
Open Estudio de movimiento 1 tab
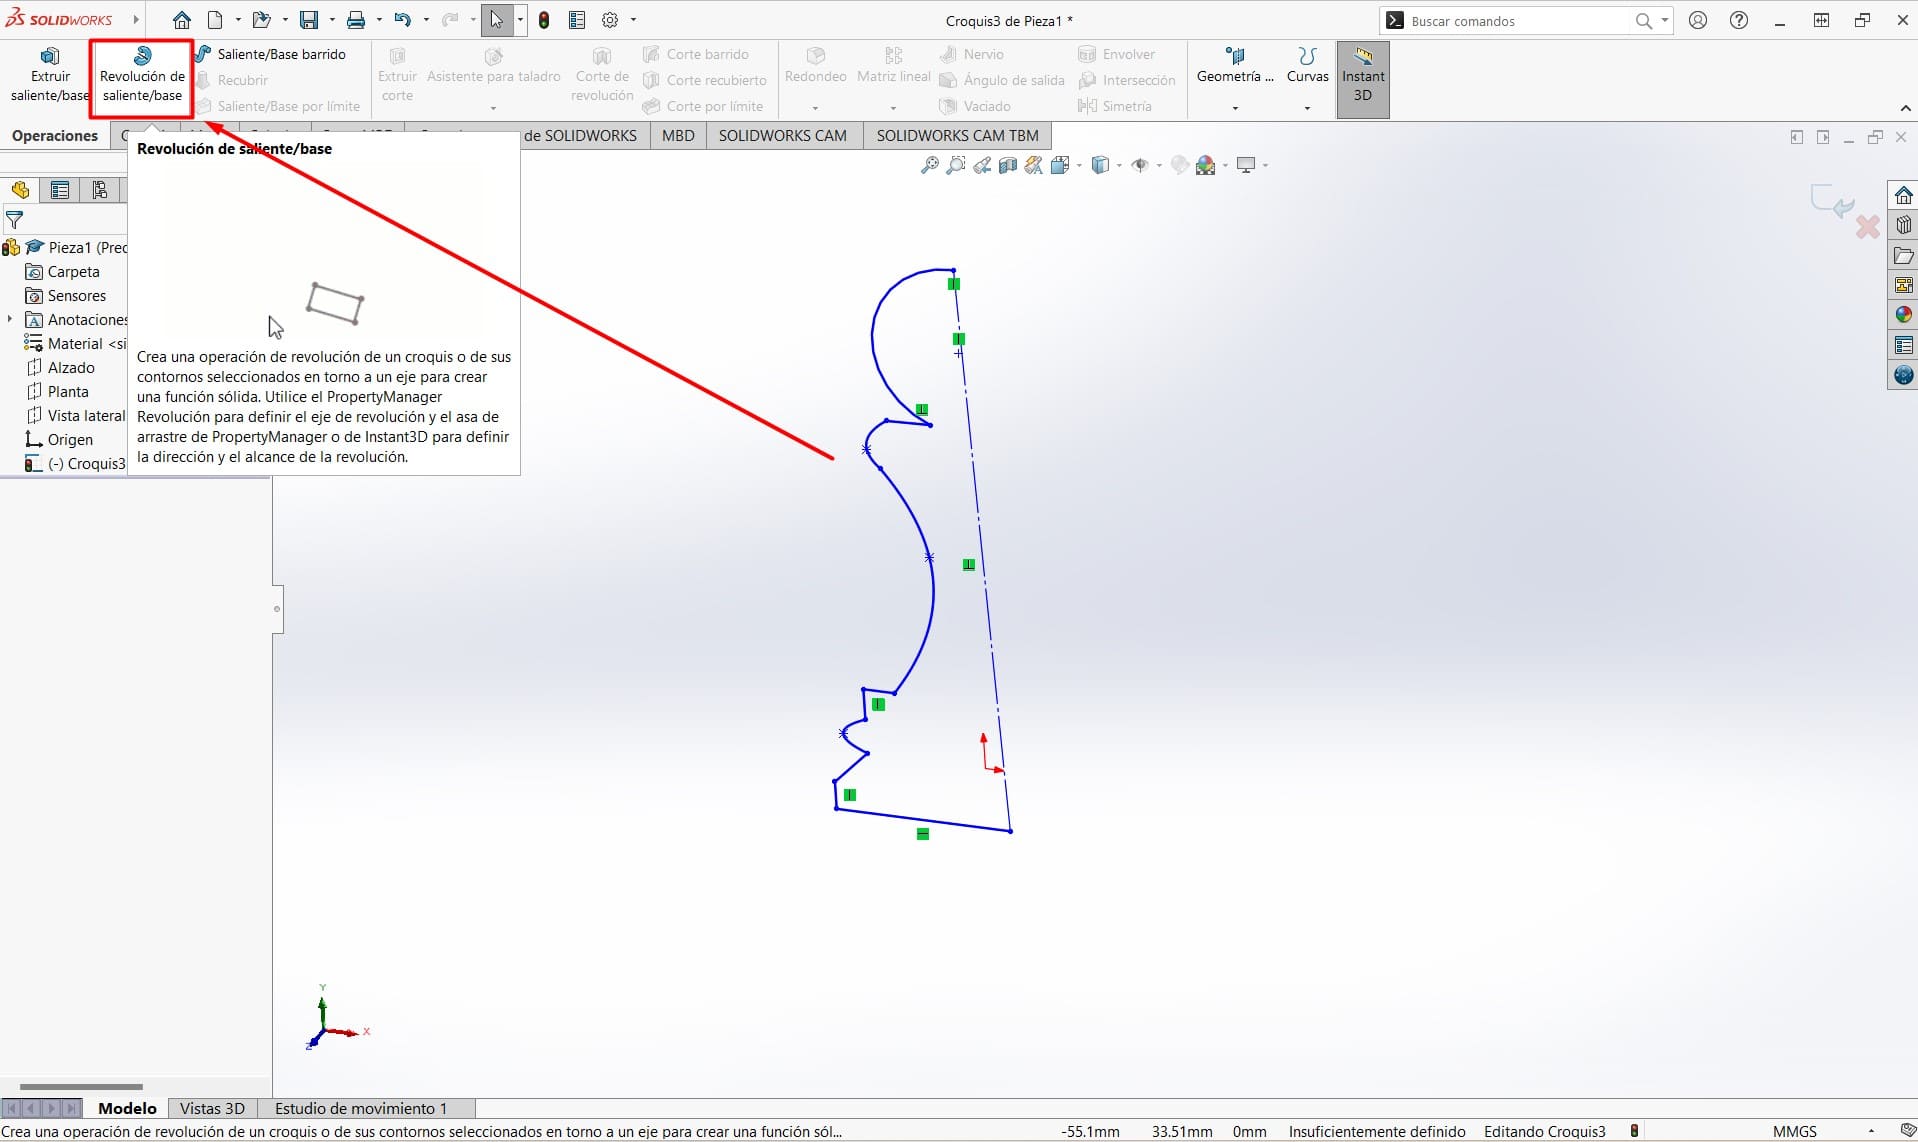pyautogui.click(x=361, y=1108)
